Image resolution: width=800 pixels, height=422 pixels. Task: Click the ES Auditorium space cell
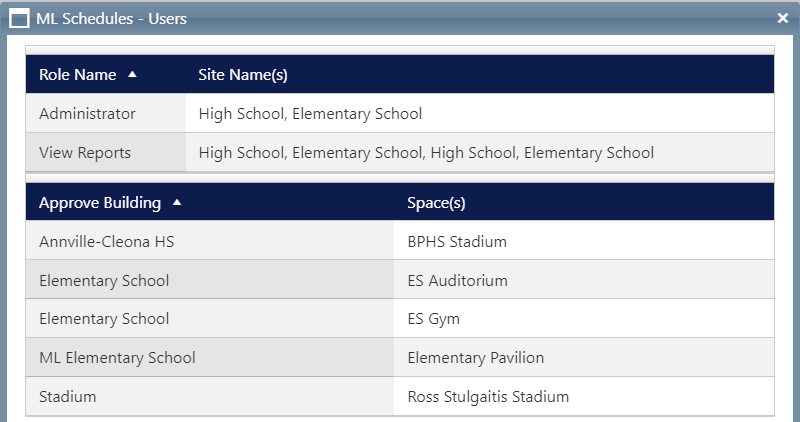pos(584,280)
